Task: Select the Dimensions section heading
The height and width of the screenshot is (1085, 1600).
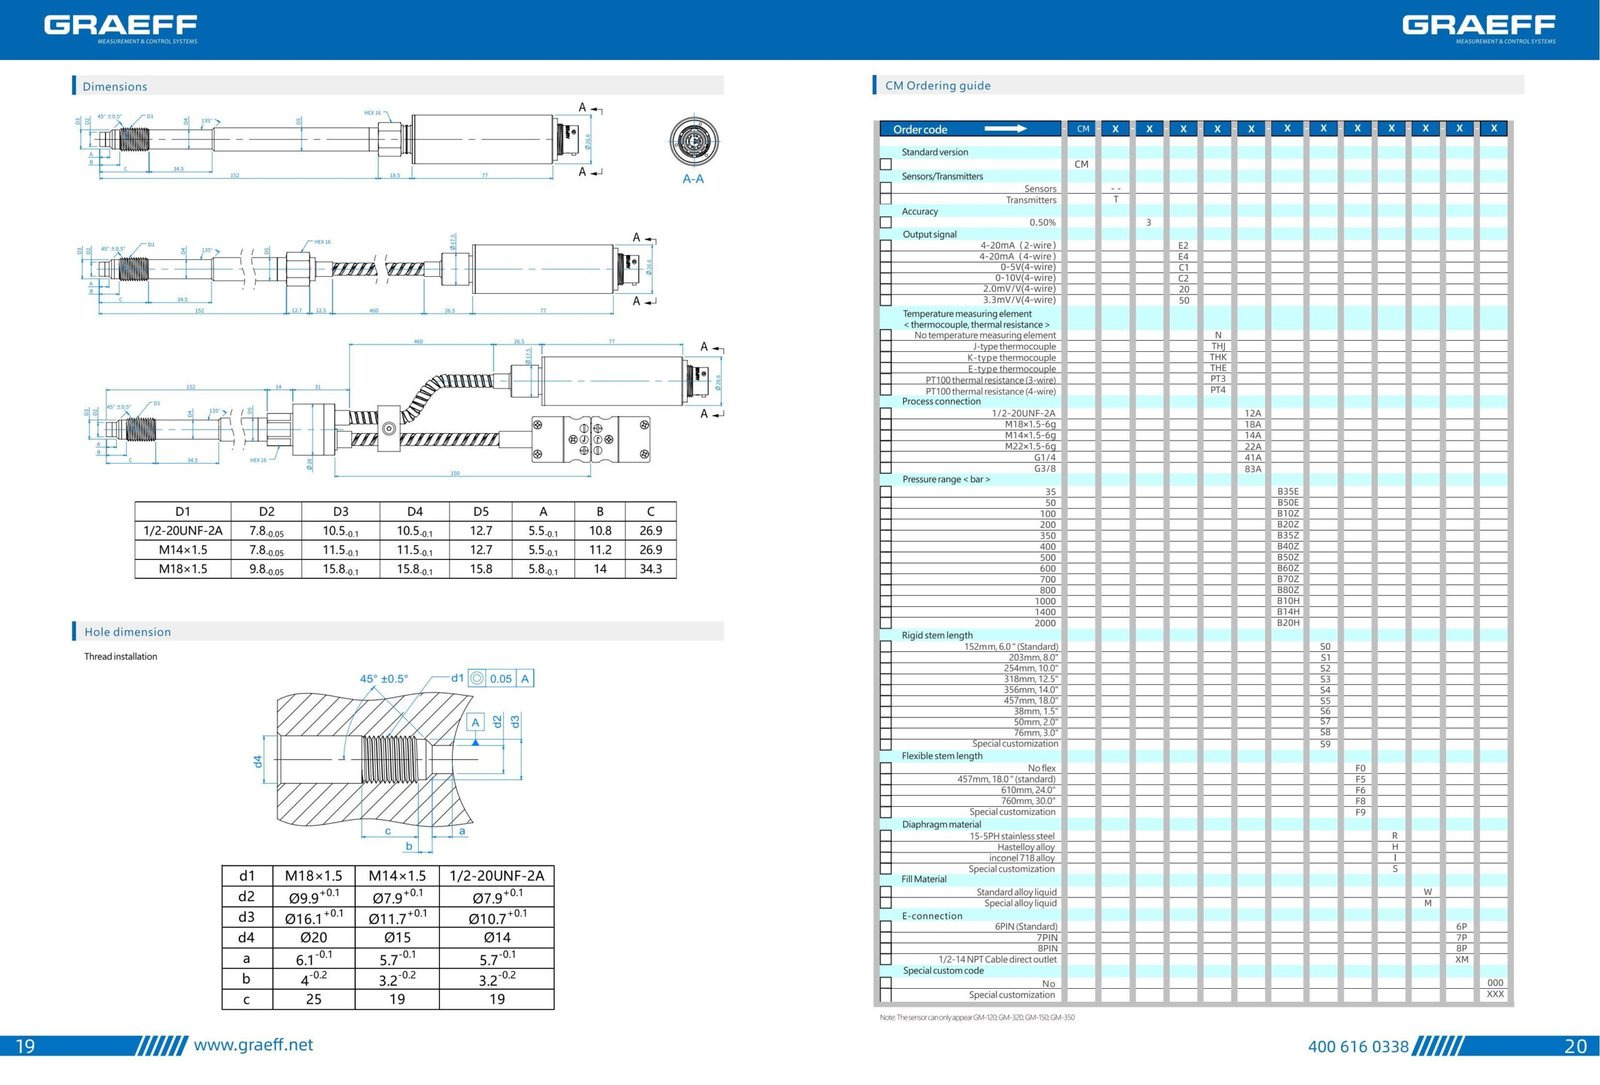Action: 114,87
